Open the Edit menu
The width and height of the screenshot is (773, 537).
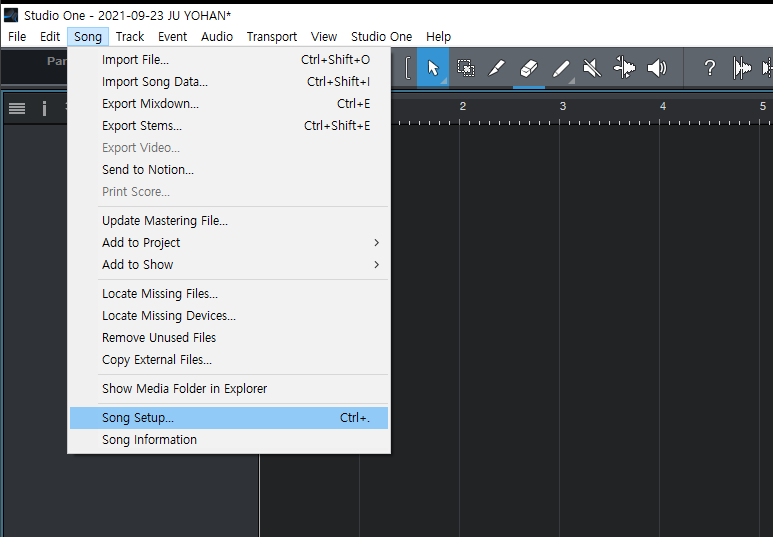point(50,36)
